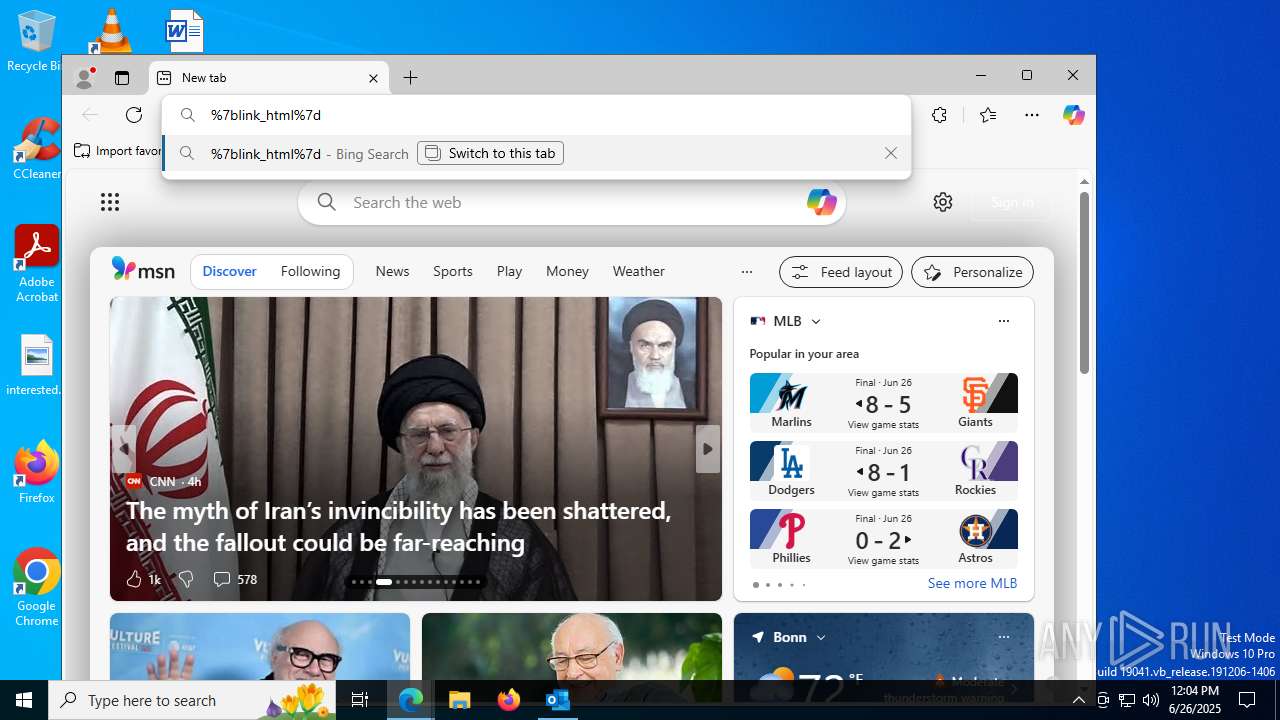The image size is (1280, 720).
Task: Open the apps grid launcher
Action: [110, 202]
